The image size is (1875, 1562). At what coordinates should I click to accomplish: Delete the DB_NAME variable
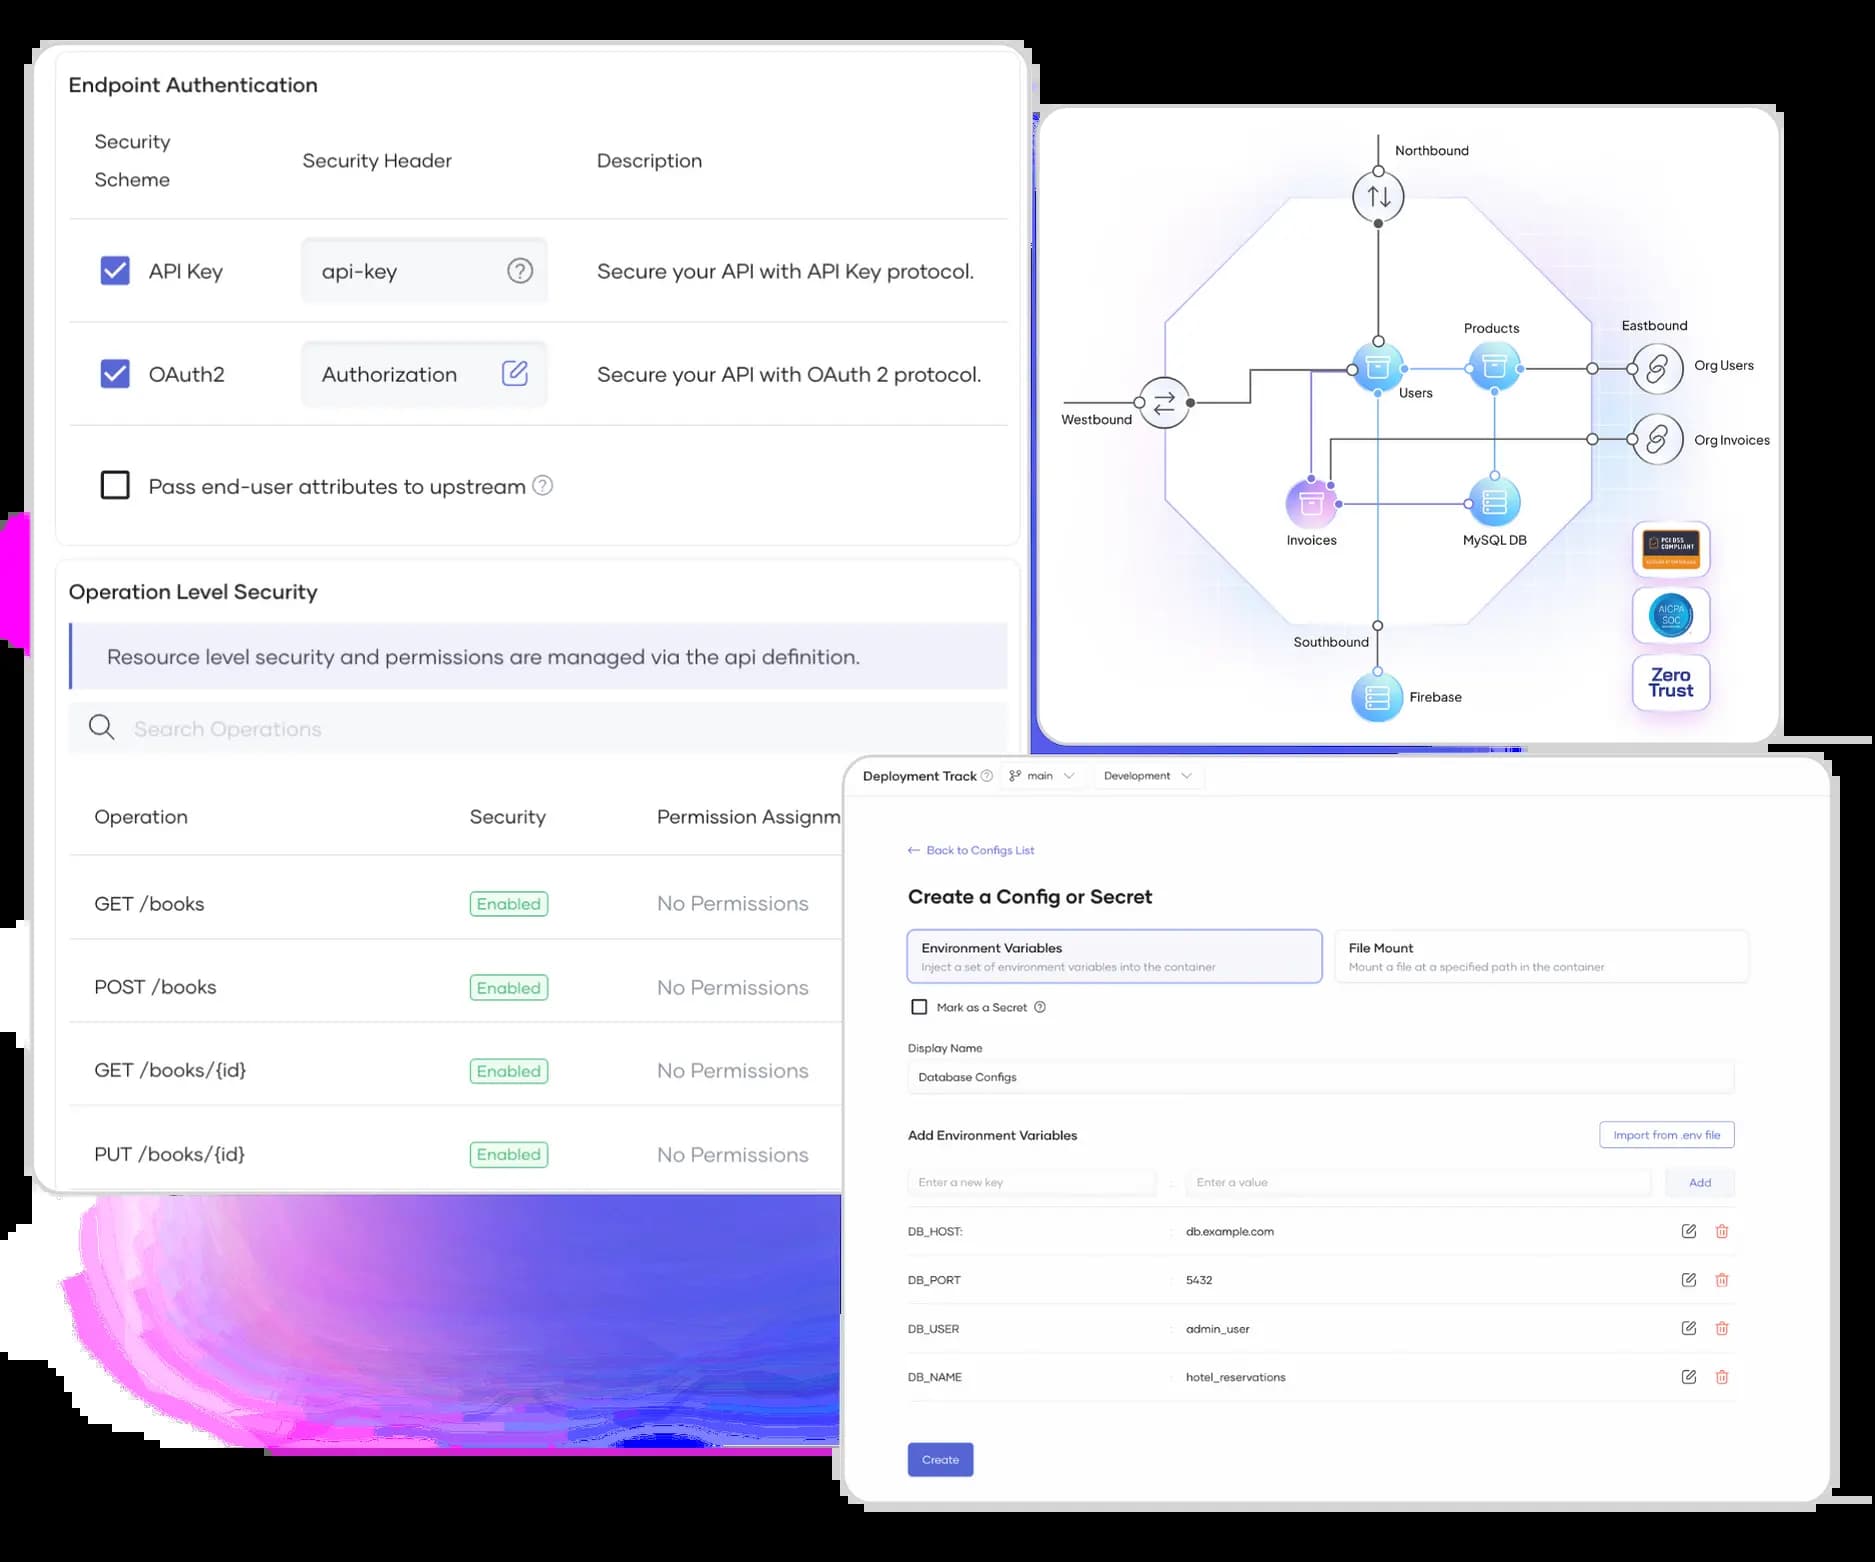tap(1722, 1377)
